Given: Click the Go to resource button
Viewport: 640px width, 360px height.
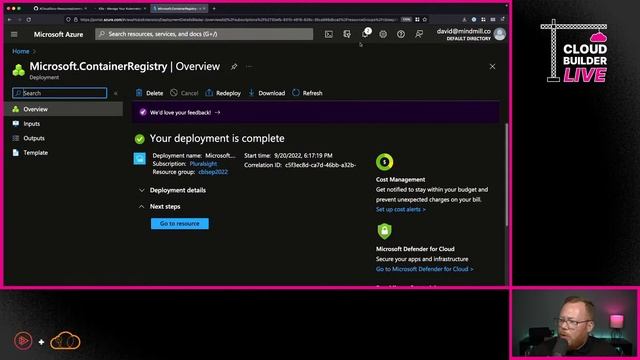Looking at the screenshot, I should pyautogui.click(x=180, y=224).
